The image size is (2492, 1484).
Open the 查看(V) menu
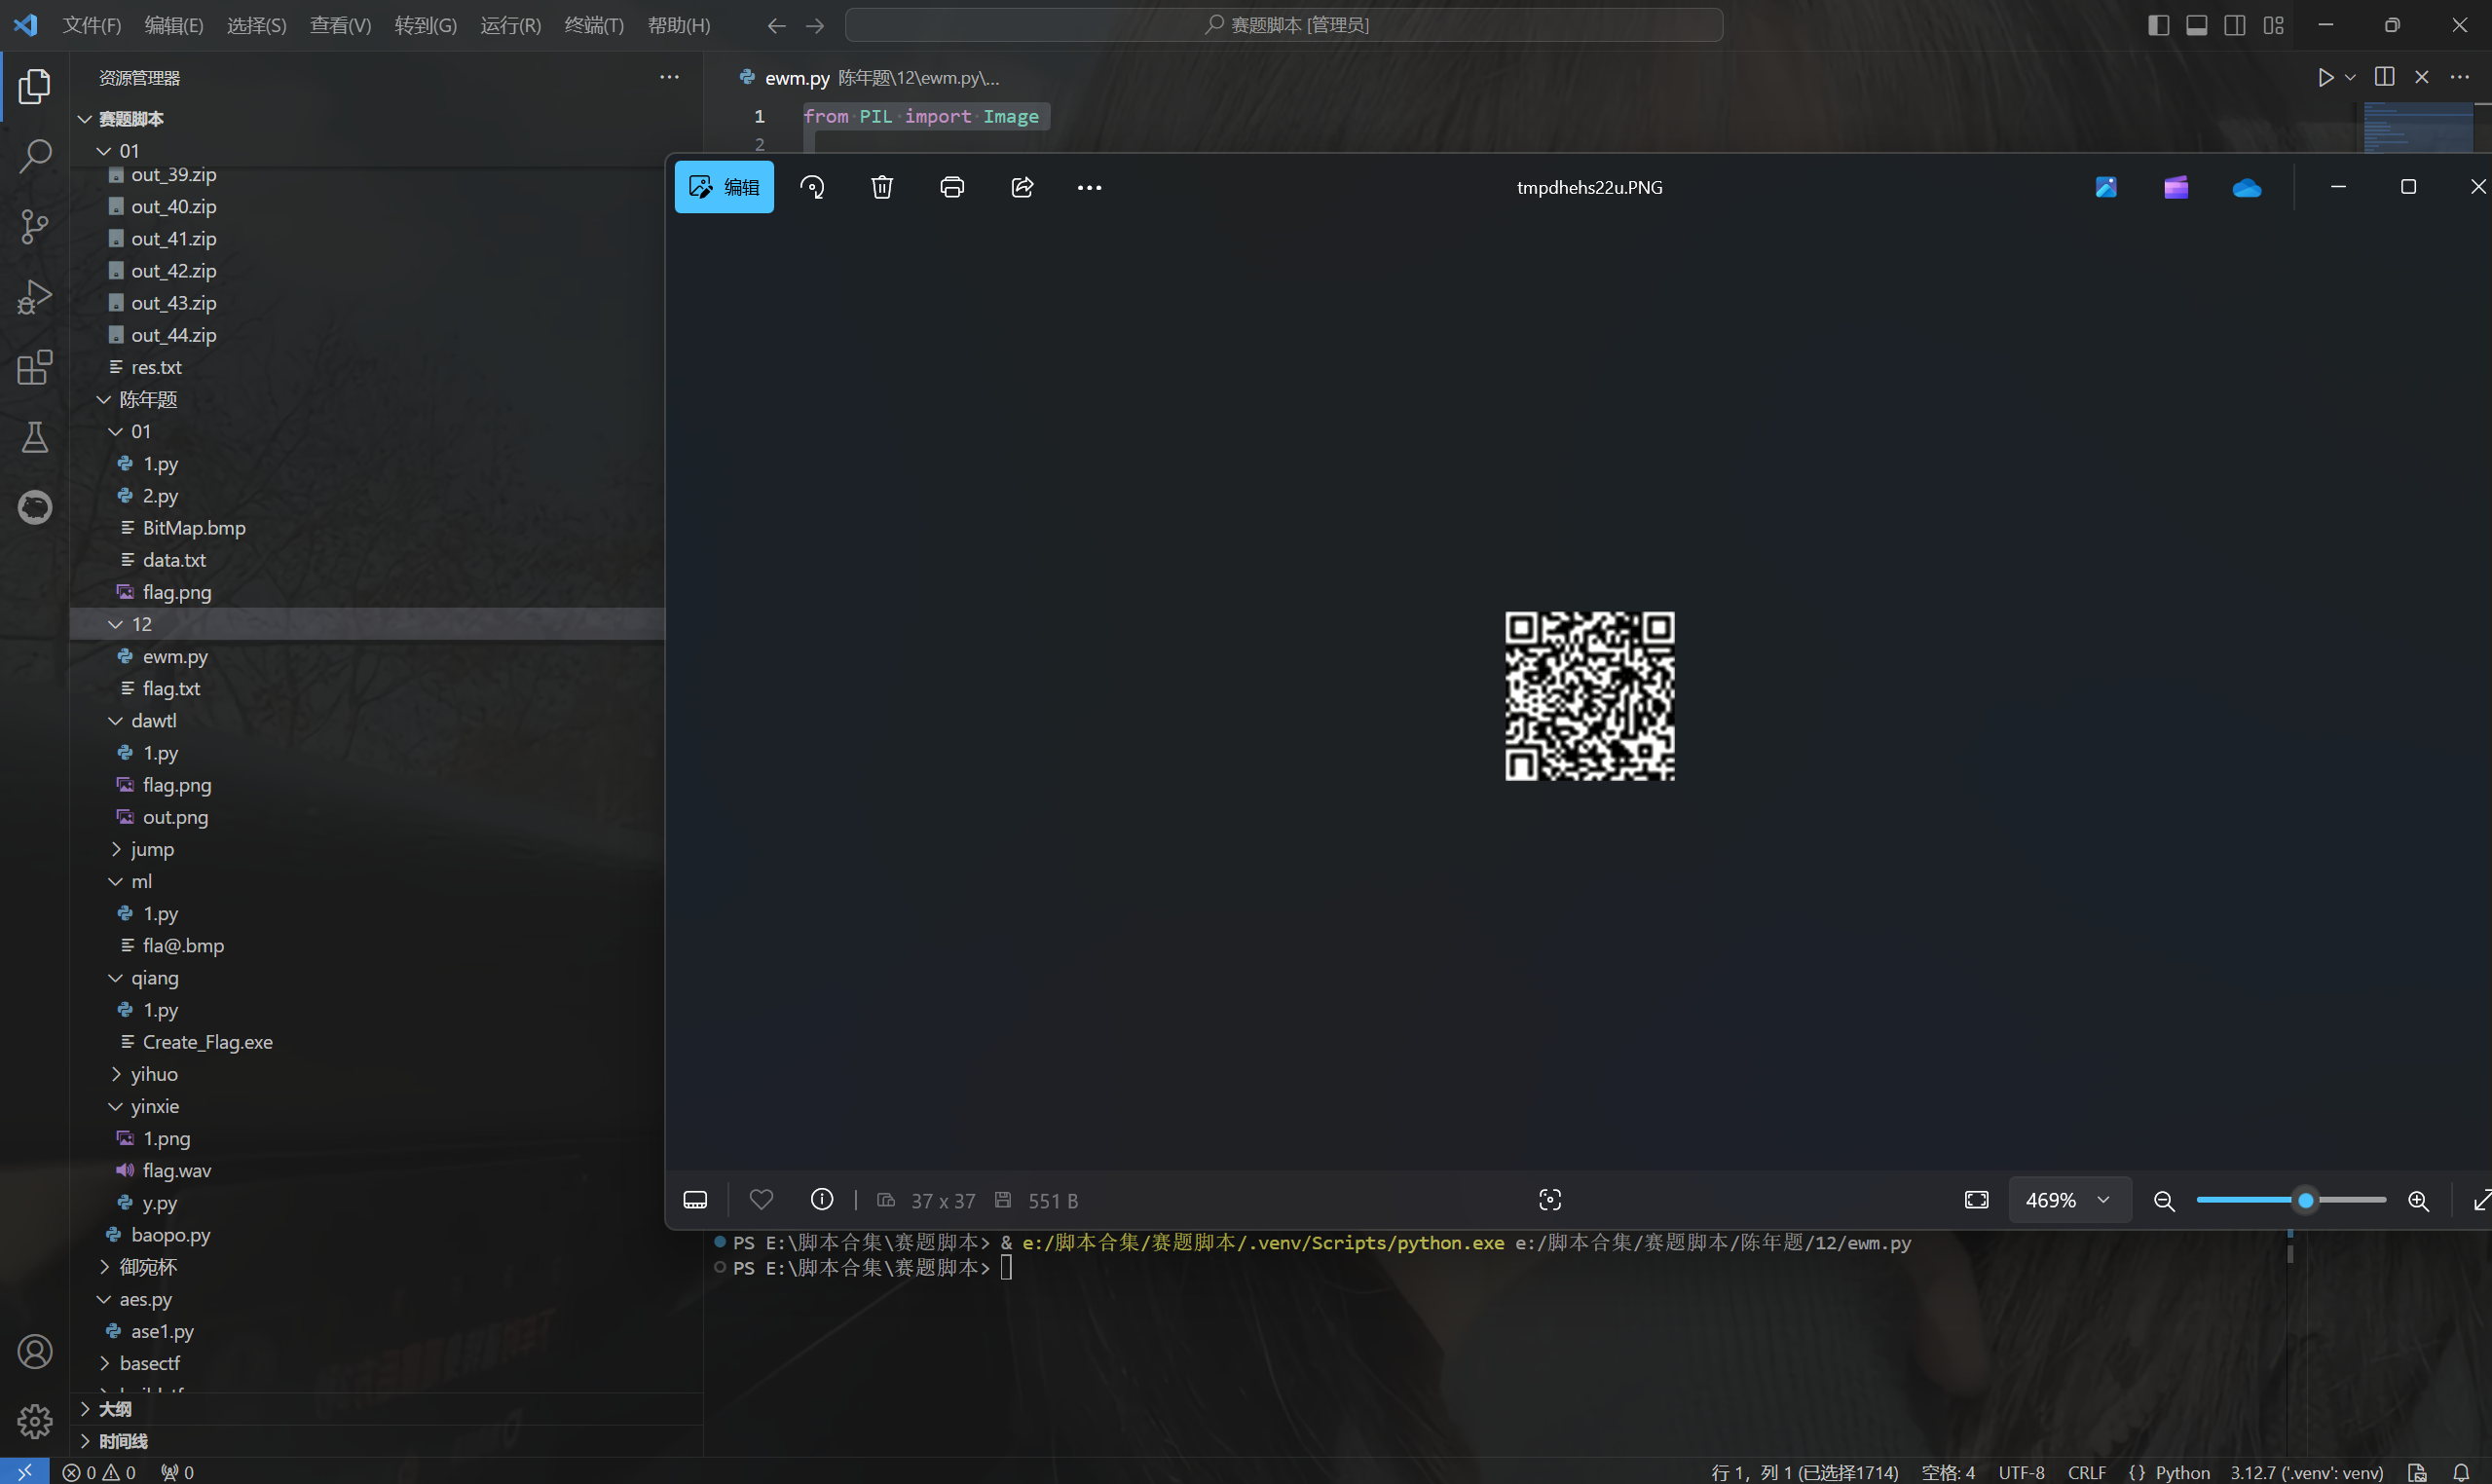(x=341, y=25)
